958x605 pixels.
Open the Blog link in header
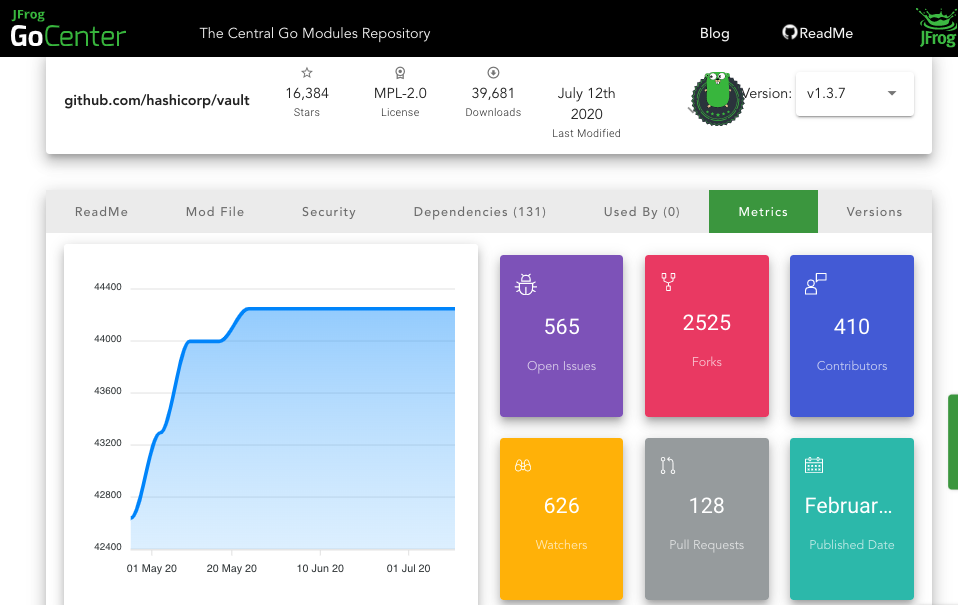[714, 33]
